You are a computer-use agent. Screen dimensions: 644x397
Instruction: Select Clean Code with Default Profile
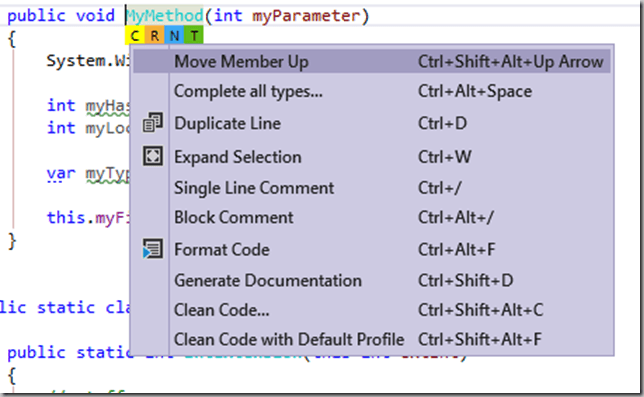[x=372, y=340]
